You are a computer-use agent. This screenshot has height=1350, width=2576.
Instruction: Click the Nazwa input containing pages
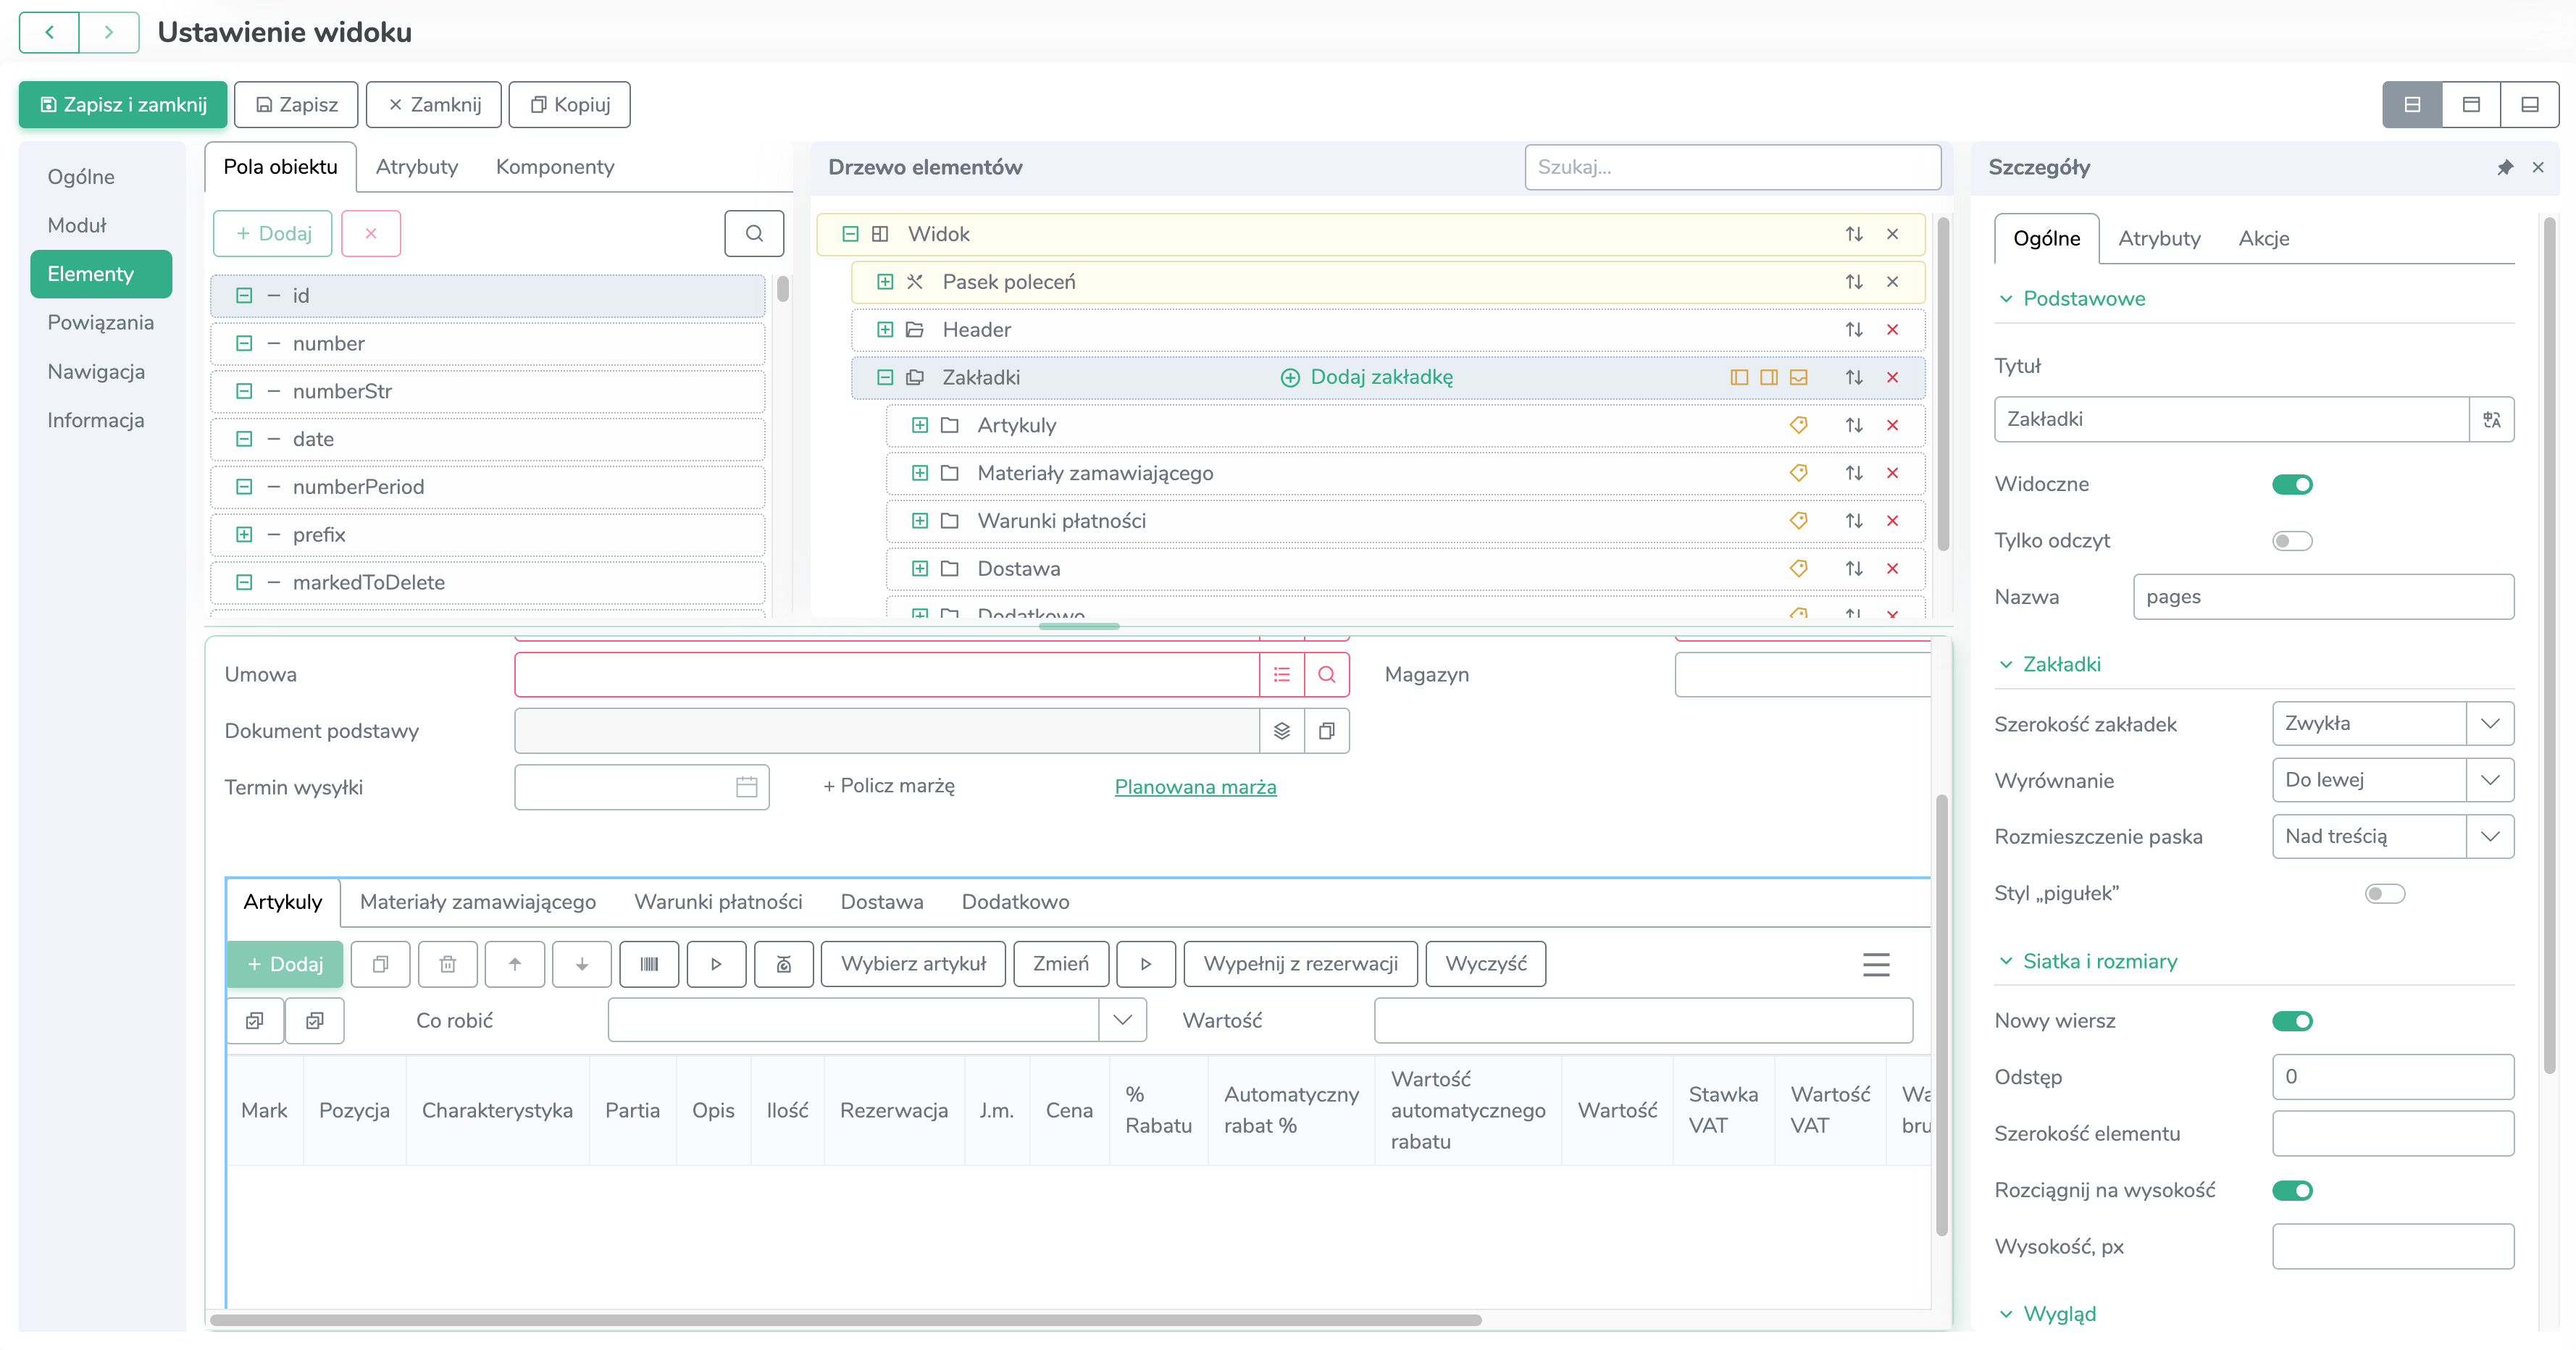pyautogui.click(x=2323, y=597)
